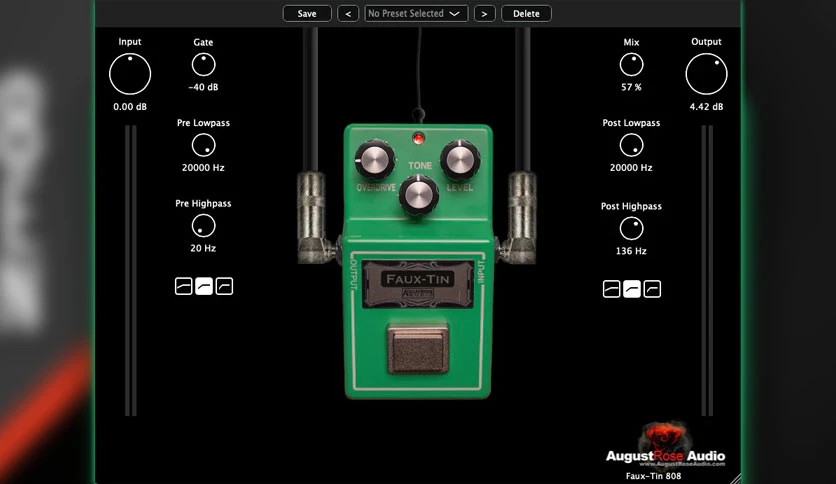Click the 4.42 dB output value
This screenshot has height=484, width=836.
pyautogui.click(x=706, y=107)
